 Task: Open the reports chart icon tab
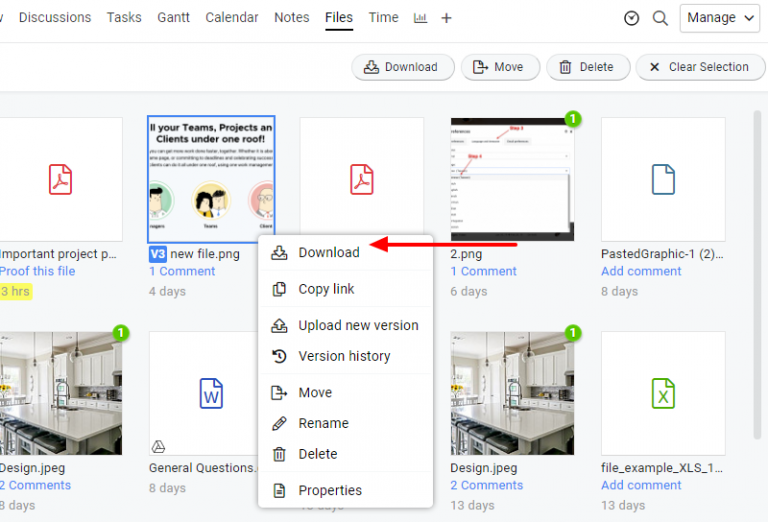coord(420,18)
